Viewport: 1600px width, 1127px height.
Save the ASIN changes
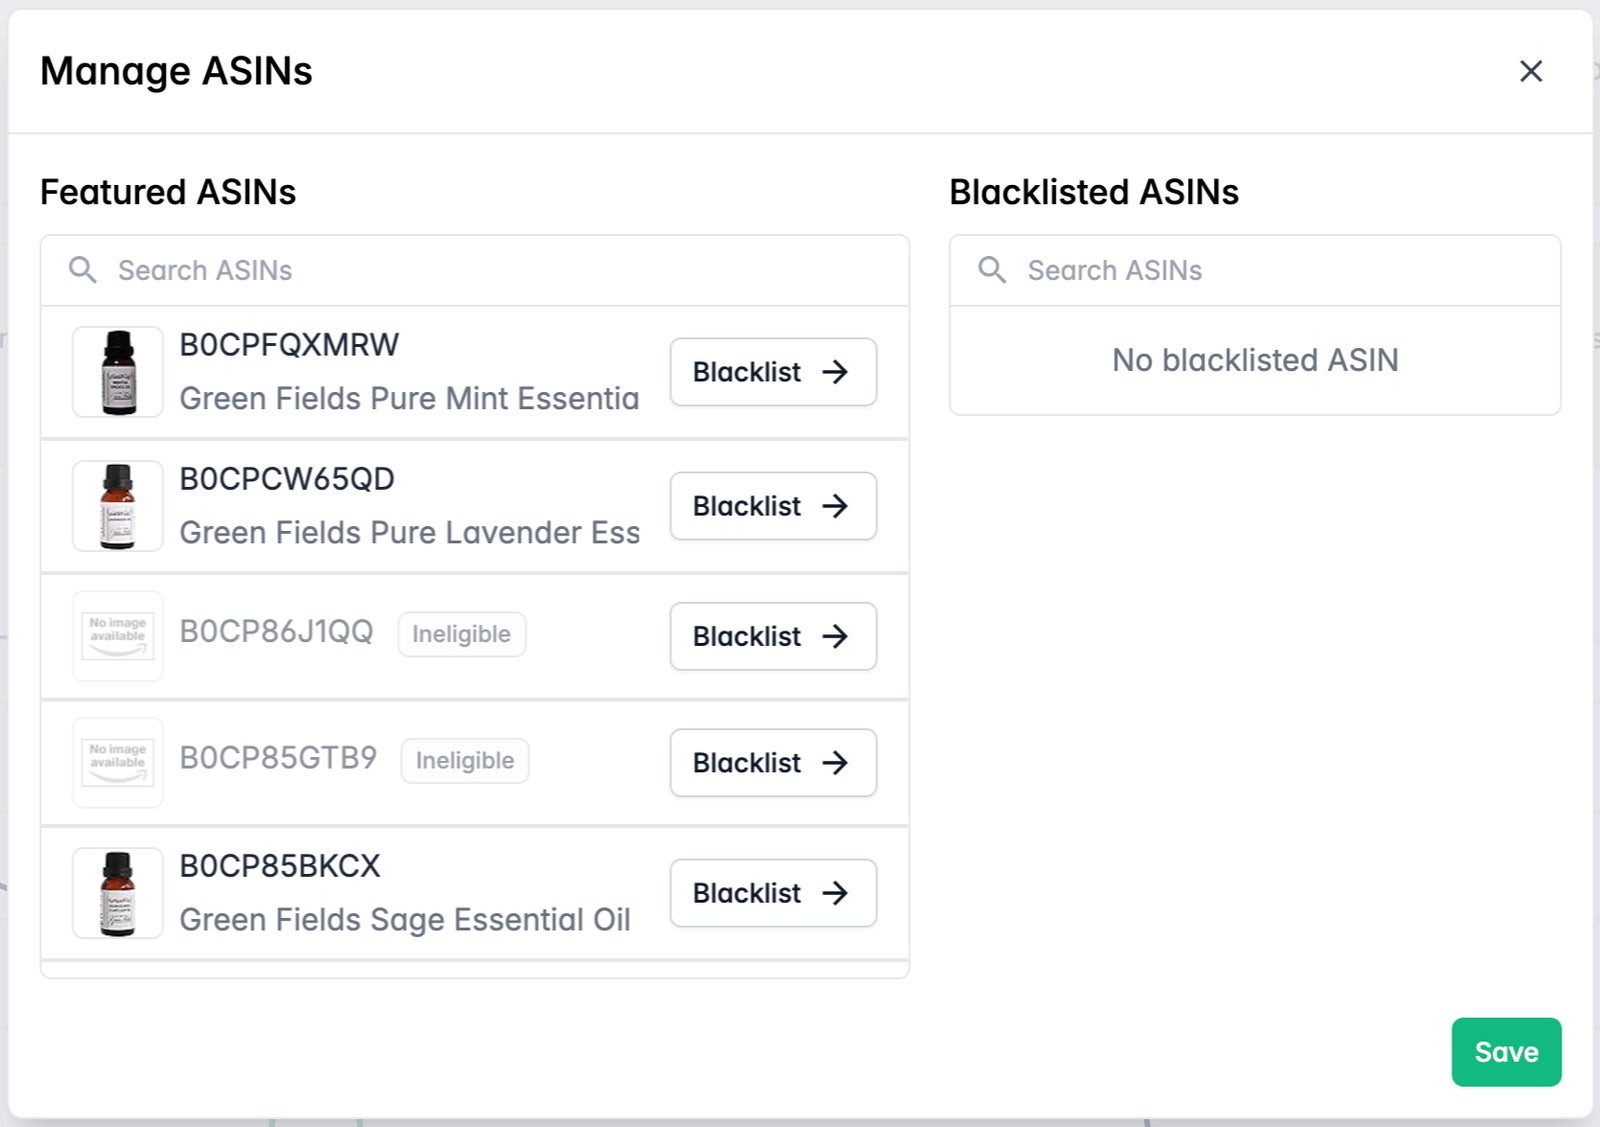click(x=1505, y=1052)
